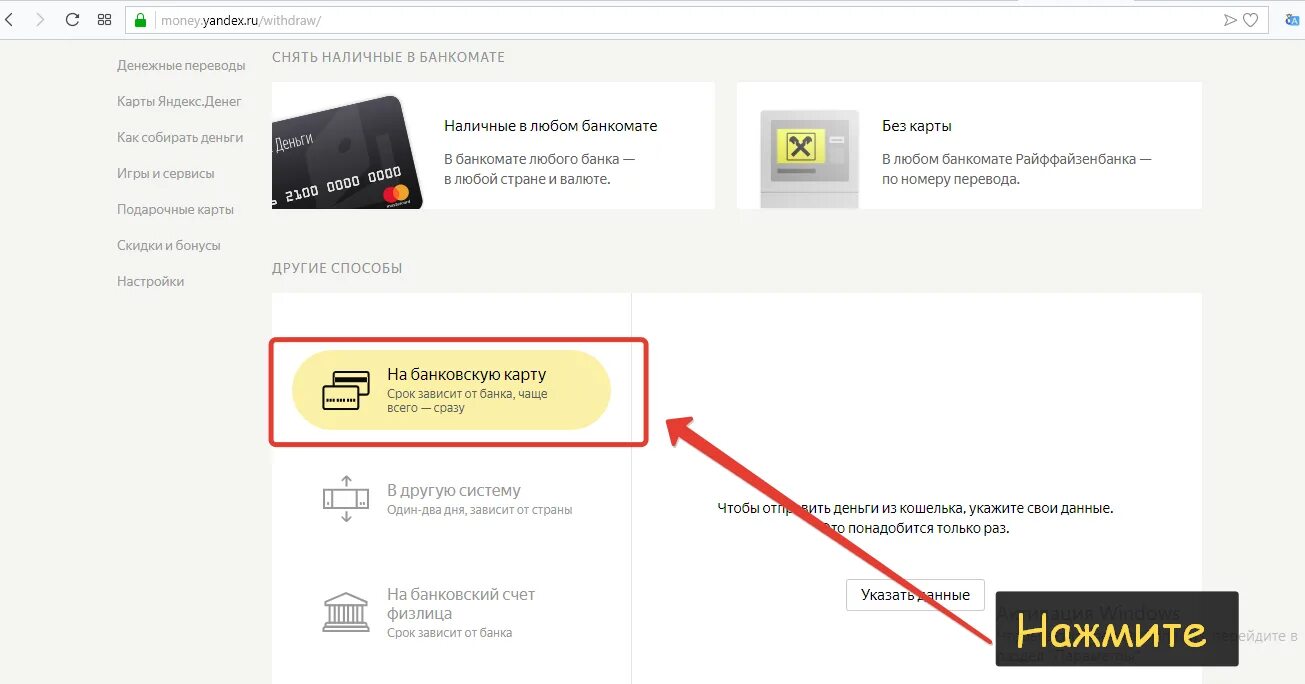Select Наличные в любом банкомате option

click(493, 146)
